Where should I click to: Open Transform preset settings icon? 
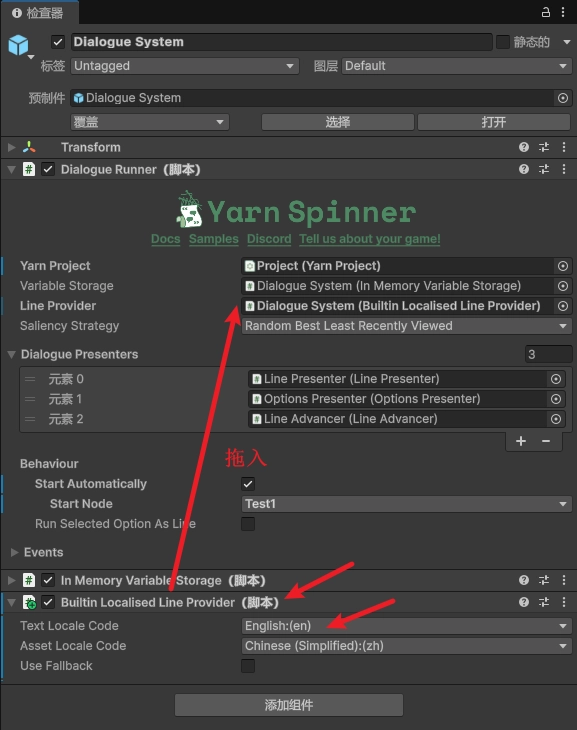point(544,147)
